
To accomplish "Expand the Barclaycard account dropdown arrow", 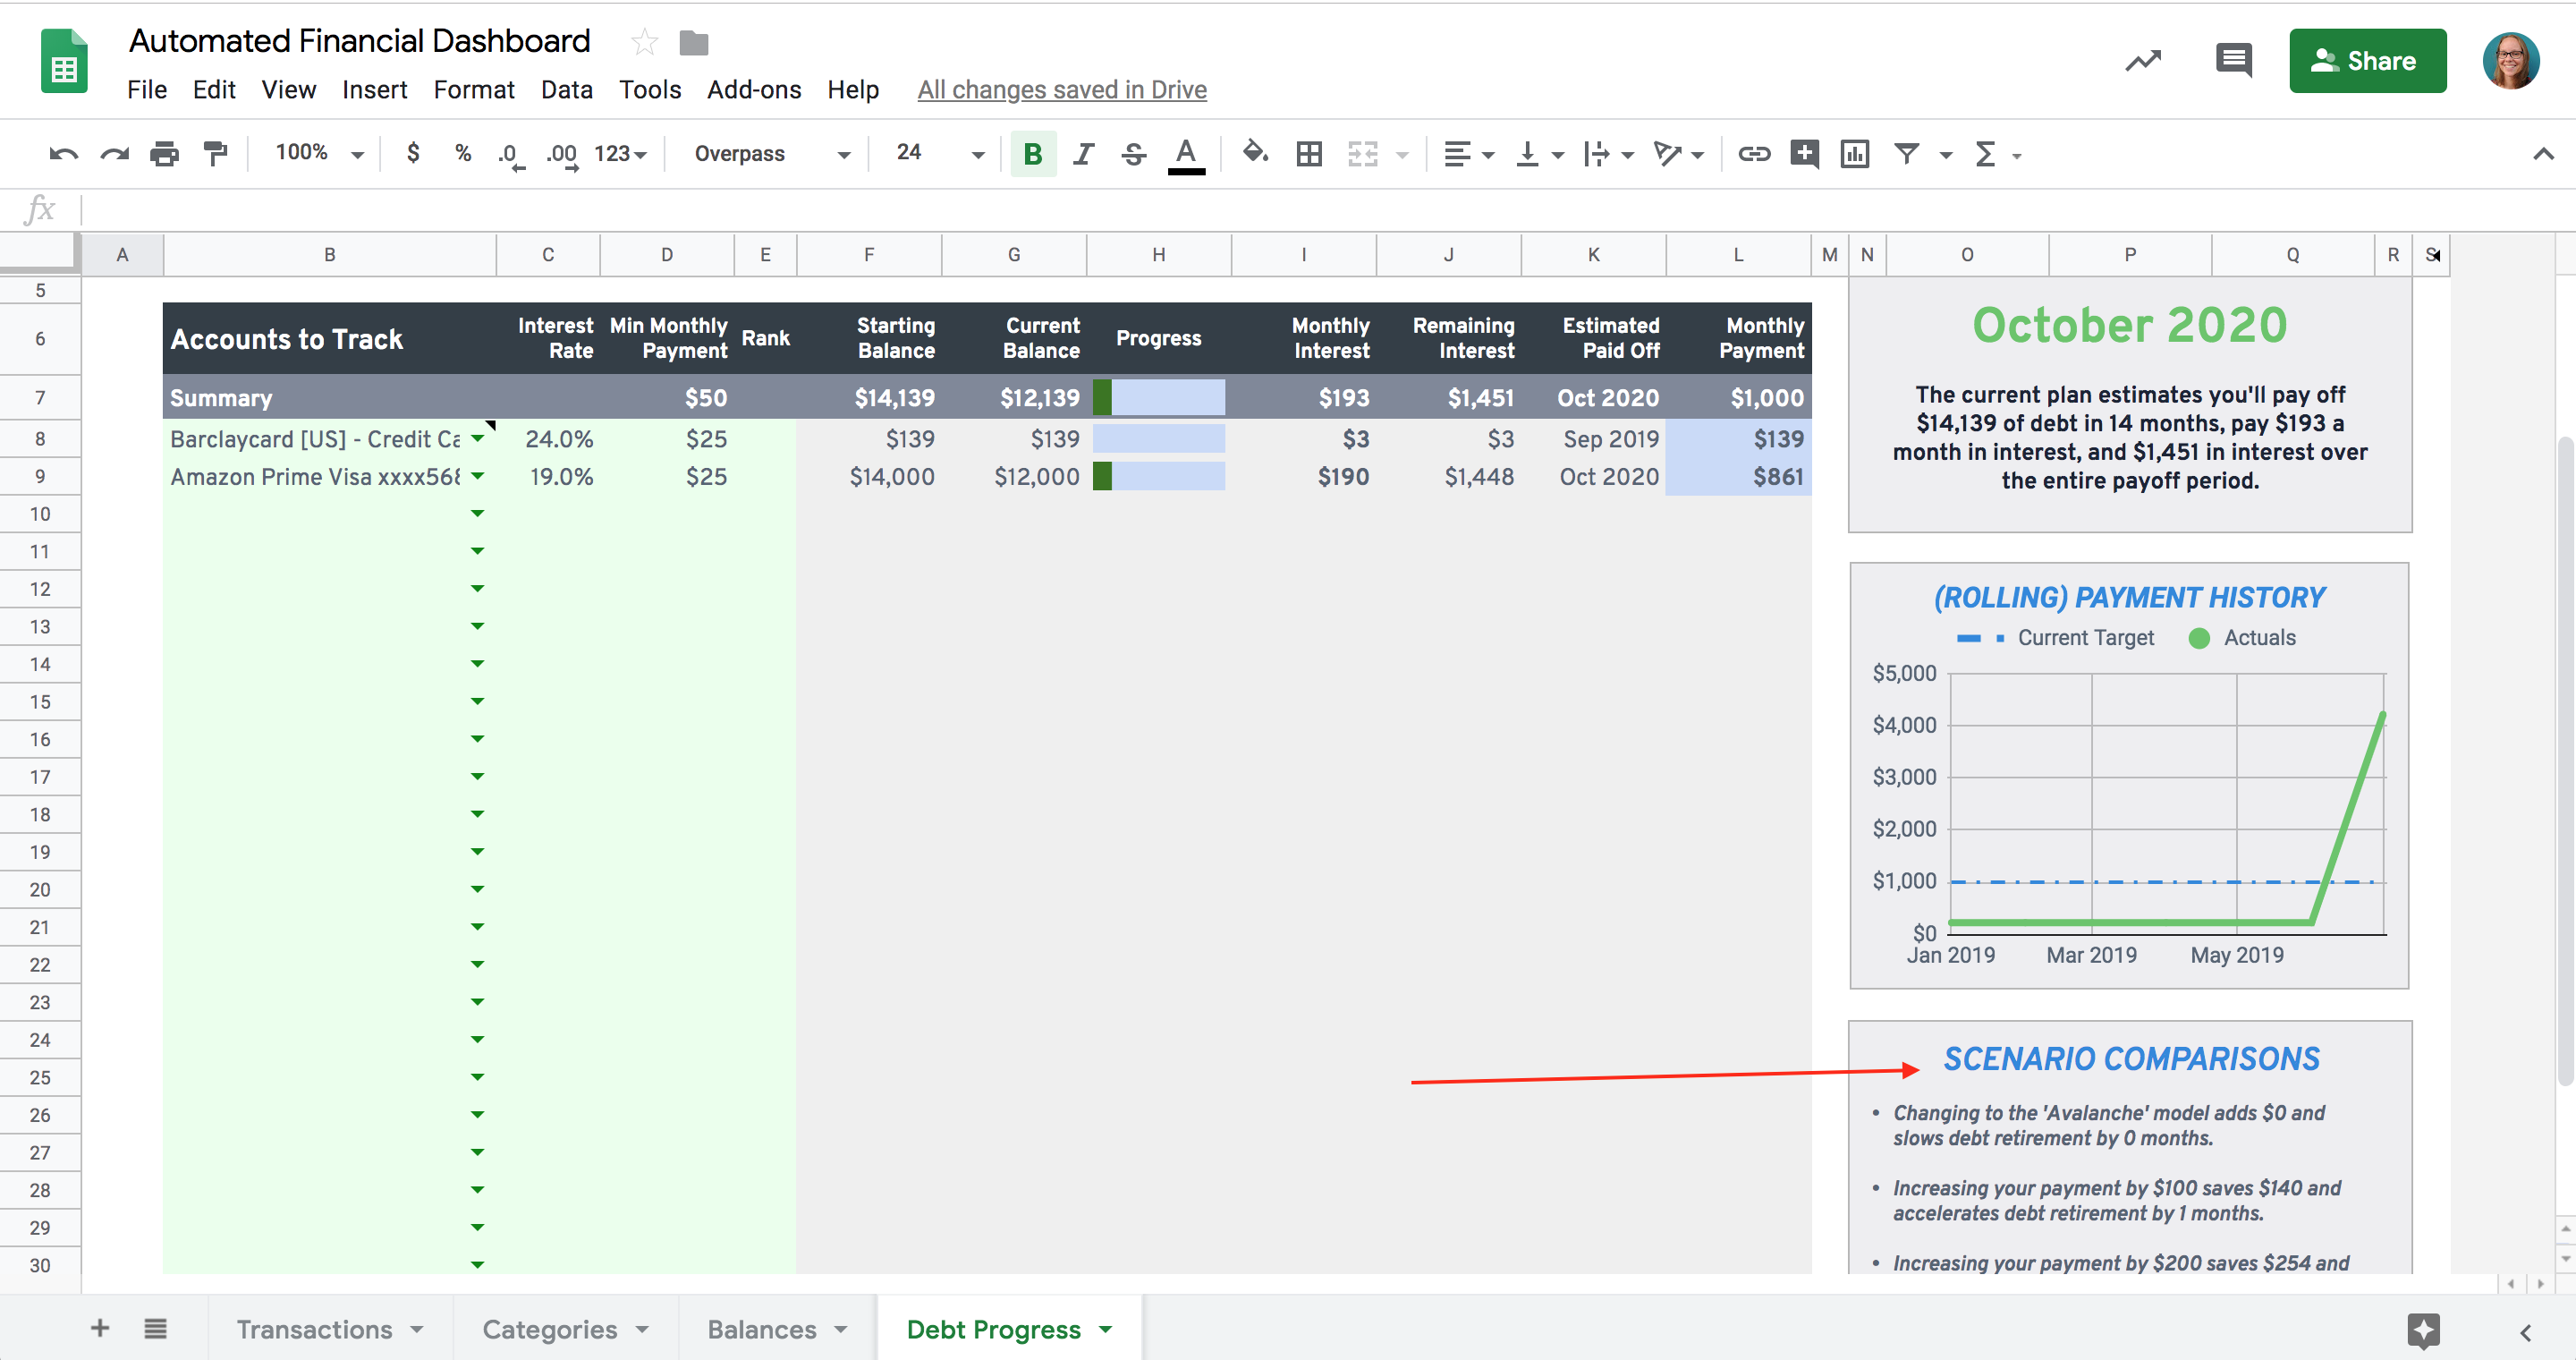I will (x=478, y=439).
